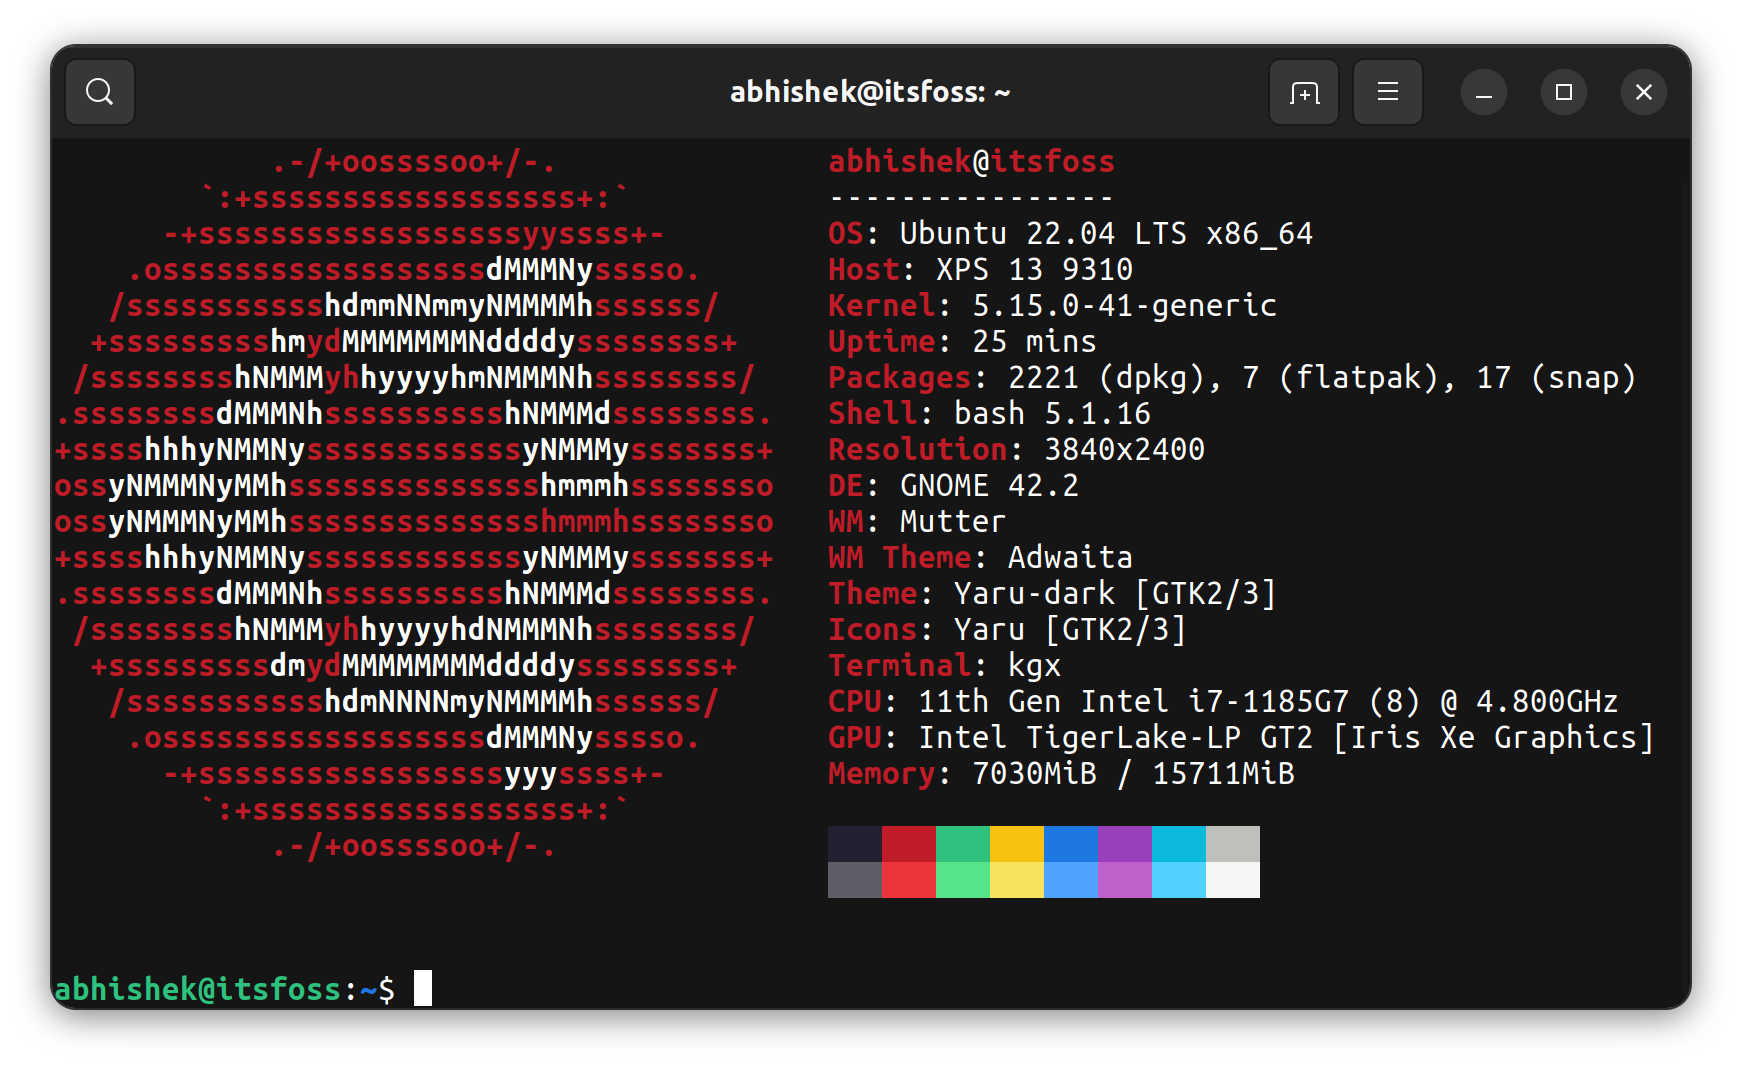Click the terminal cursor block
1742x1066 pixels.
click(423, 988)
